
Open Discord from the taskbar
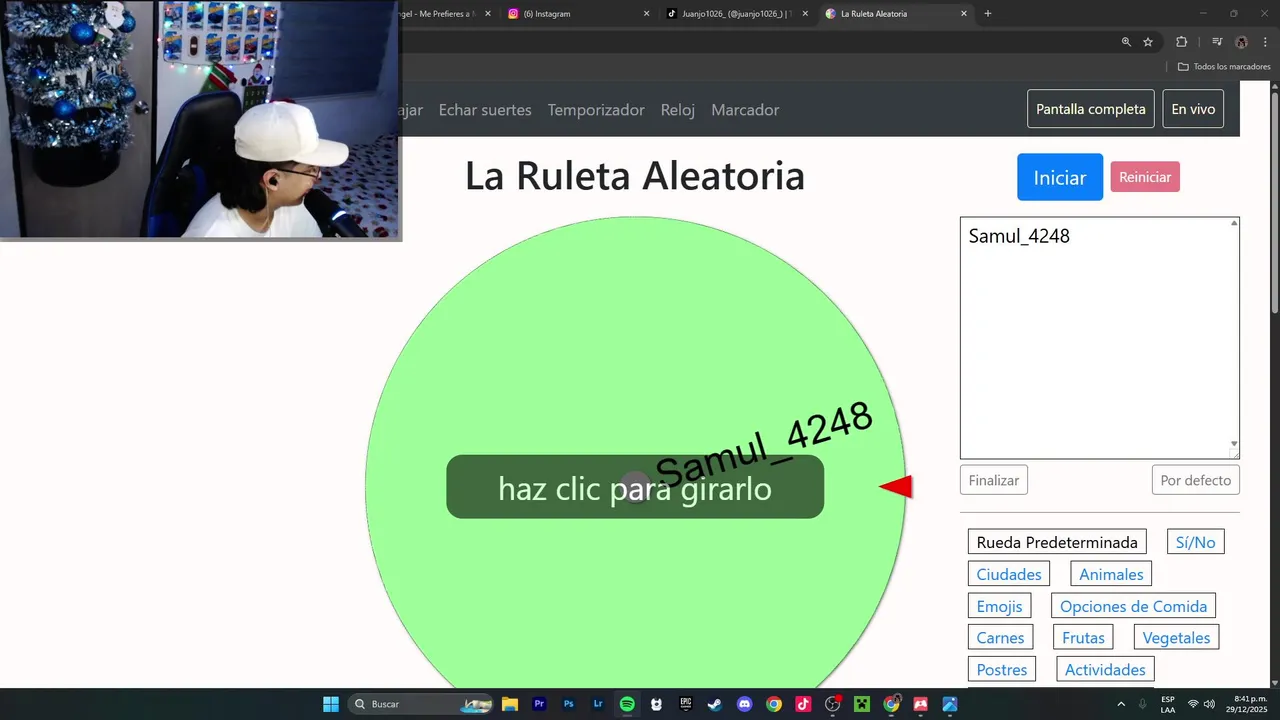point(744,704)
